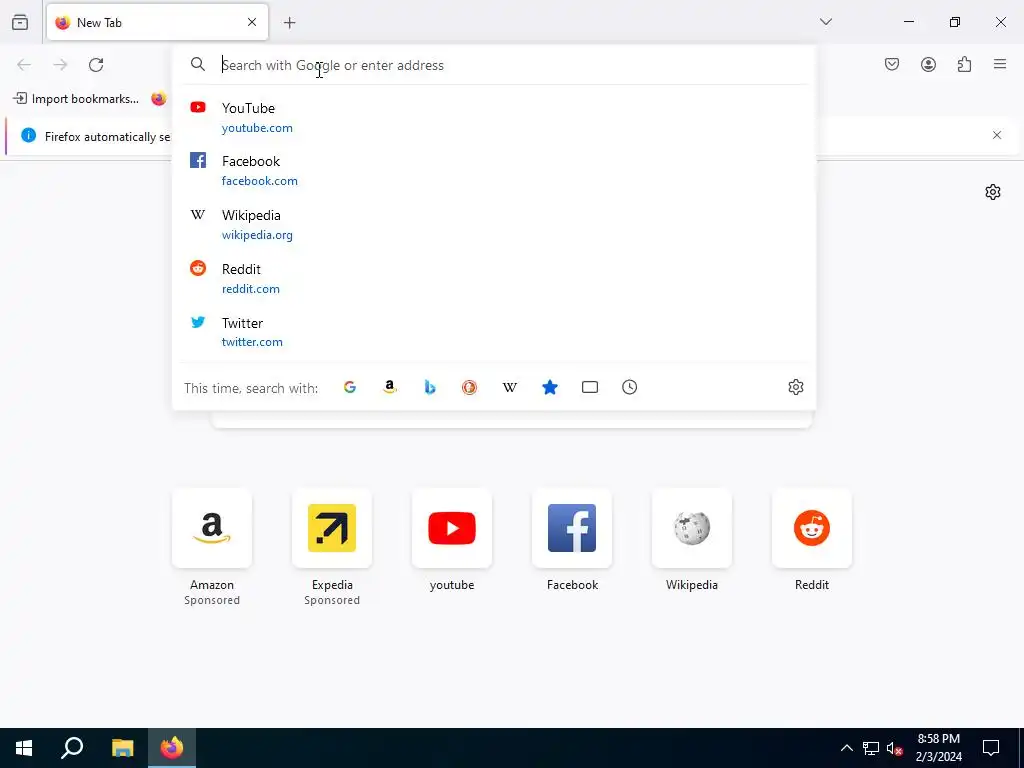
Task: Open taskbar clock and date
Action: pos(938,748)
